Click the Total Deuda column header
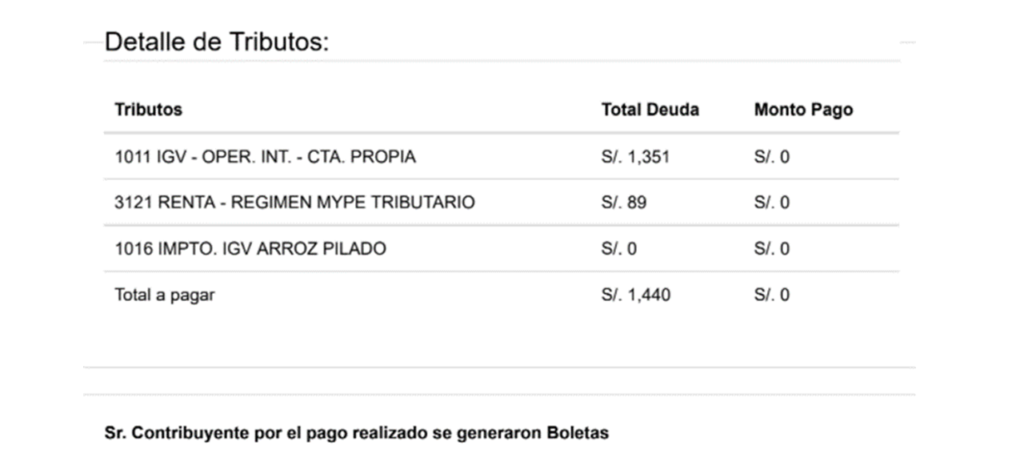The image size is (1024, 474). [650, 110]
